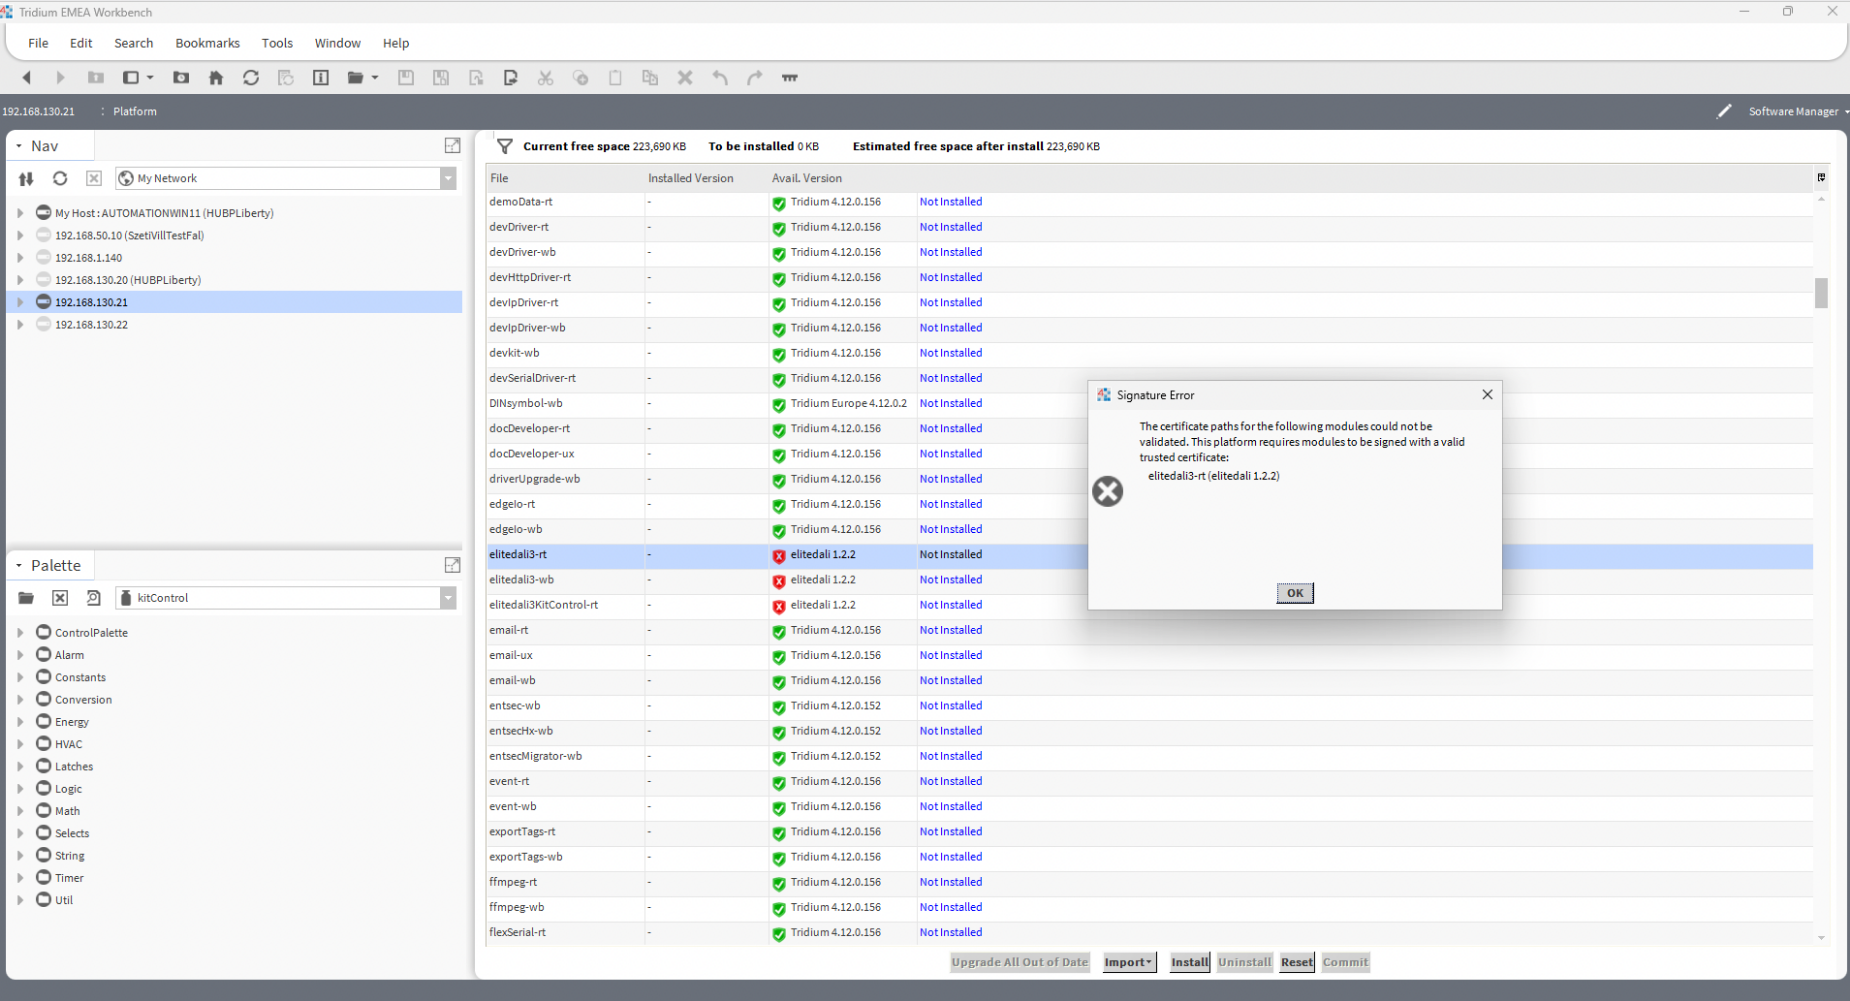The image size is (1850, 1001).
Task: Navigate back using the toolbar arrow
Action: [x=26, y=77]
